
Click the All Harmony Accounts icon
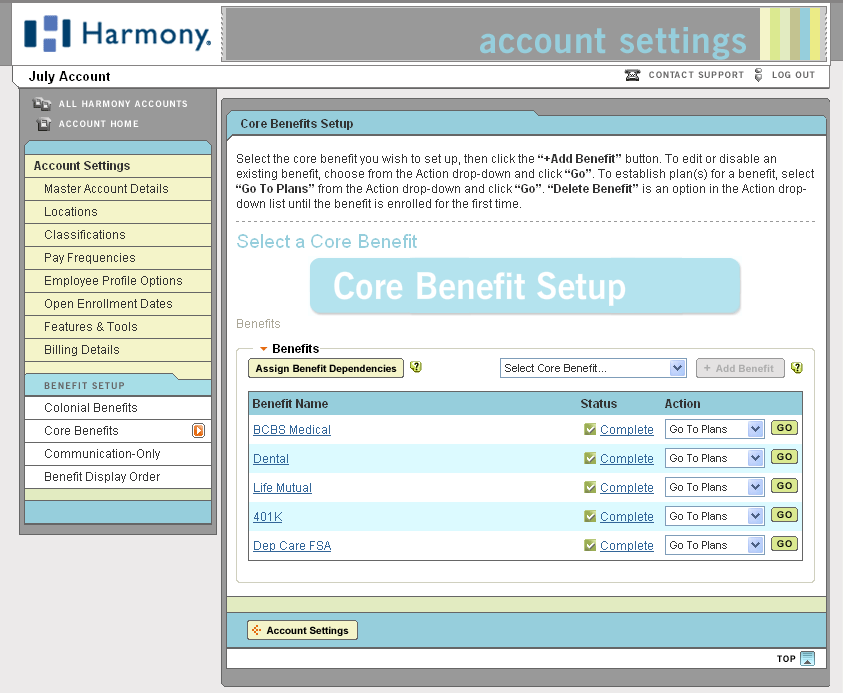[x=42, y=104]
